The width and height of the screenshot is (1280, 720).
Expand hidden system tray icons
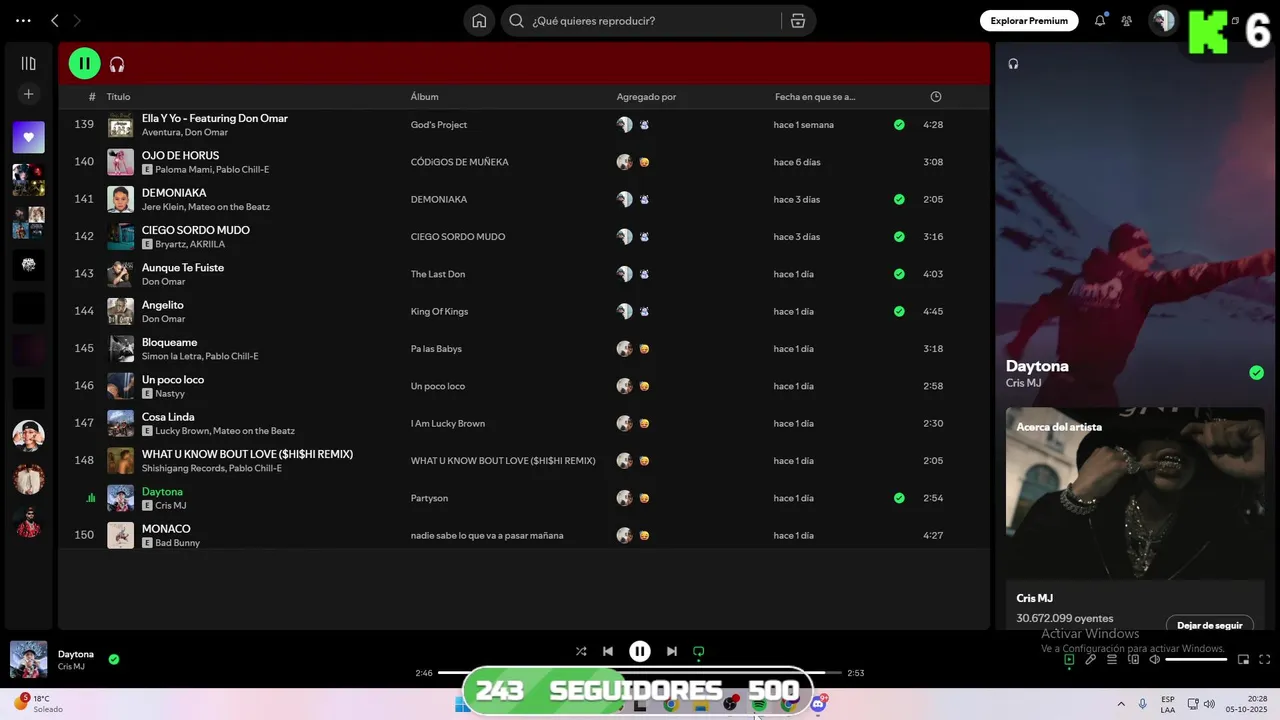click(1121, 704)
